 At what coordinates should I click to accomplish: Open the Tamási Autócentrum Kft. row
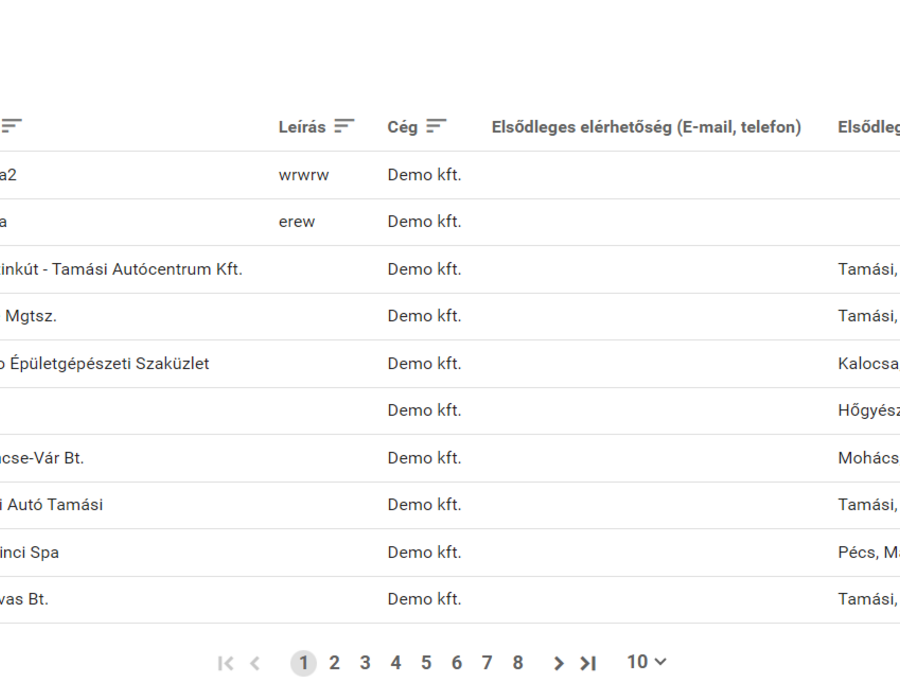[x=450, y=269]
